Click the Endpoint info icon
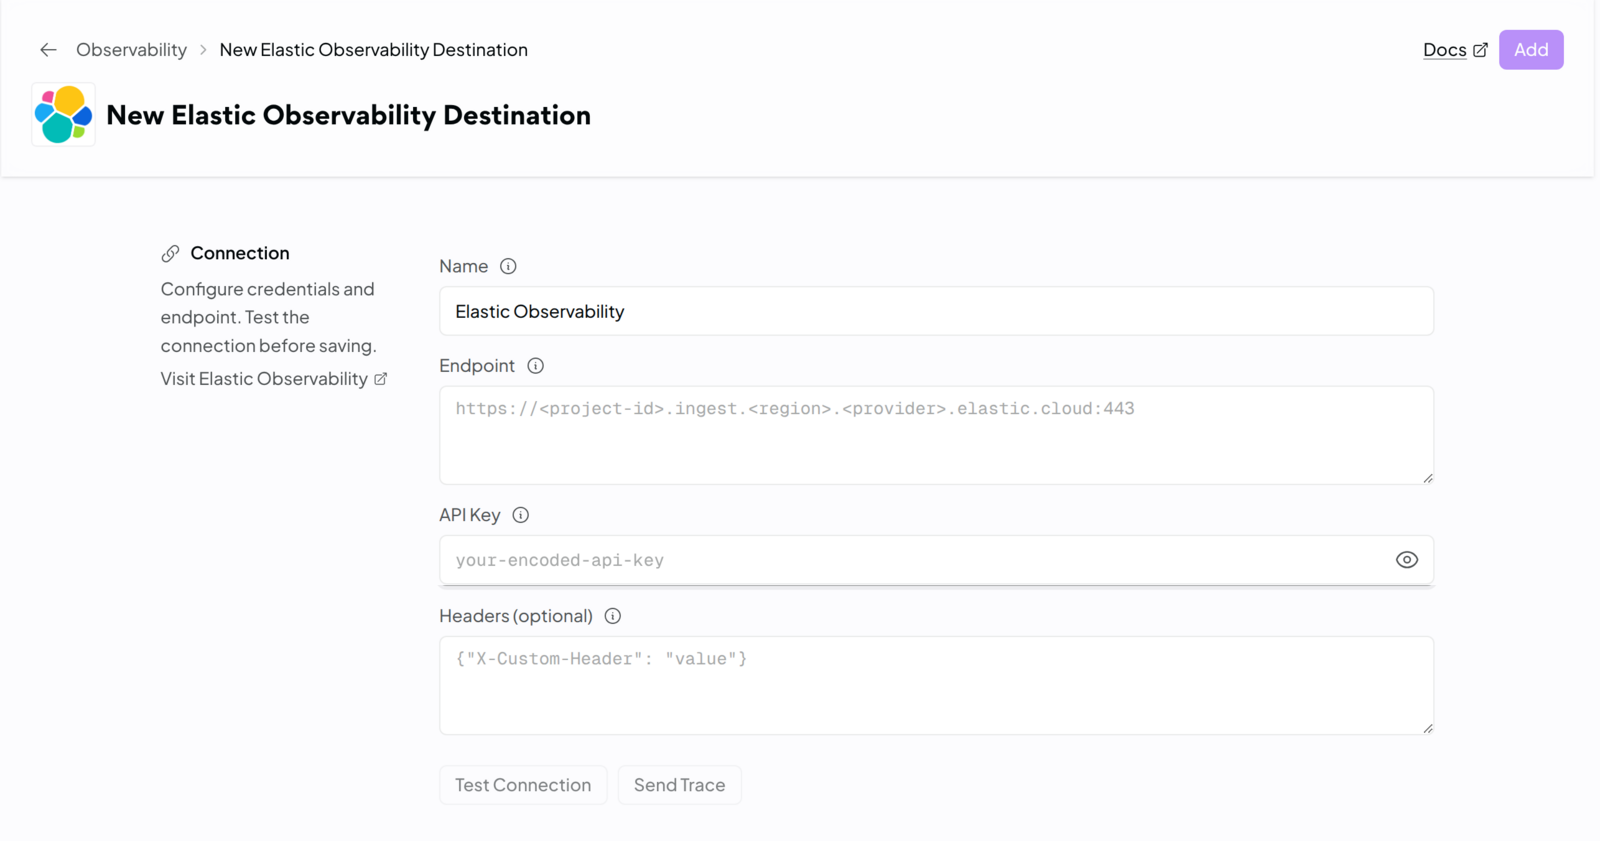 (536, 366)
